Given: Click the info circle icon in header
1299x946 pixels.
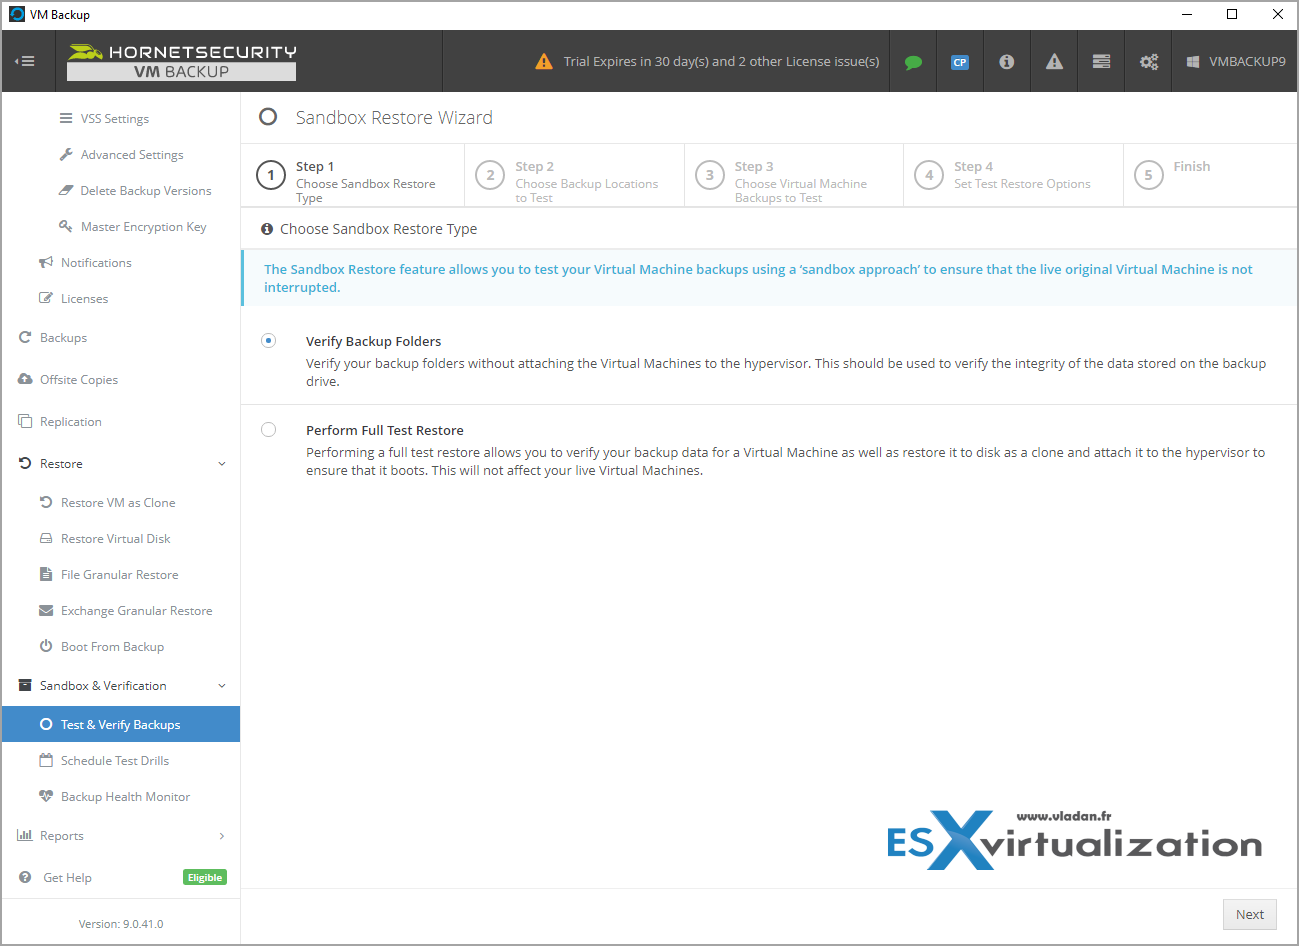Looking at the screenshot, I should coord(1007,62).
